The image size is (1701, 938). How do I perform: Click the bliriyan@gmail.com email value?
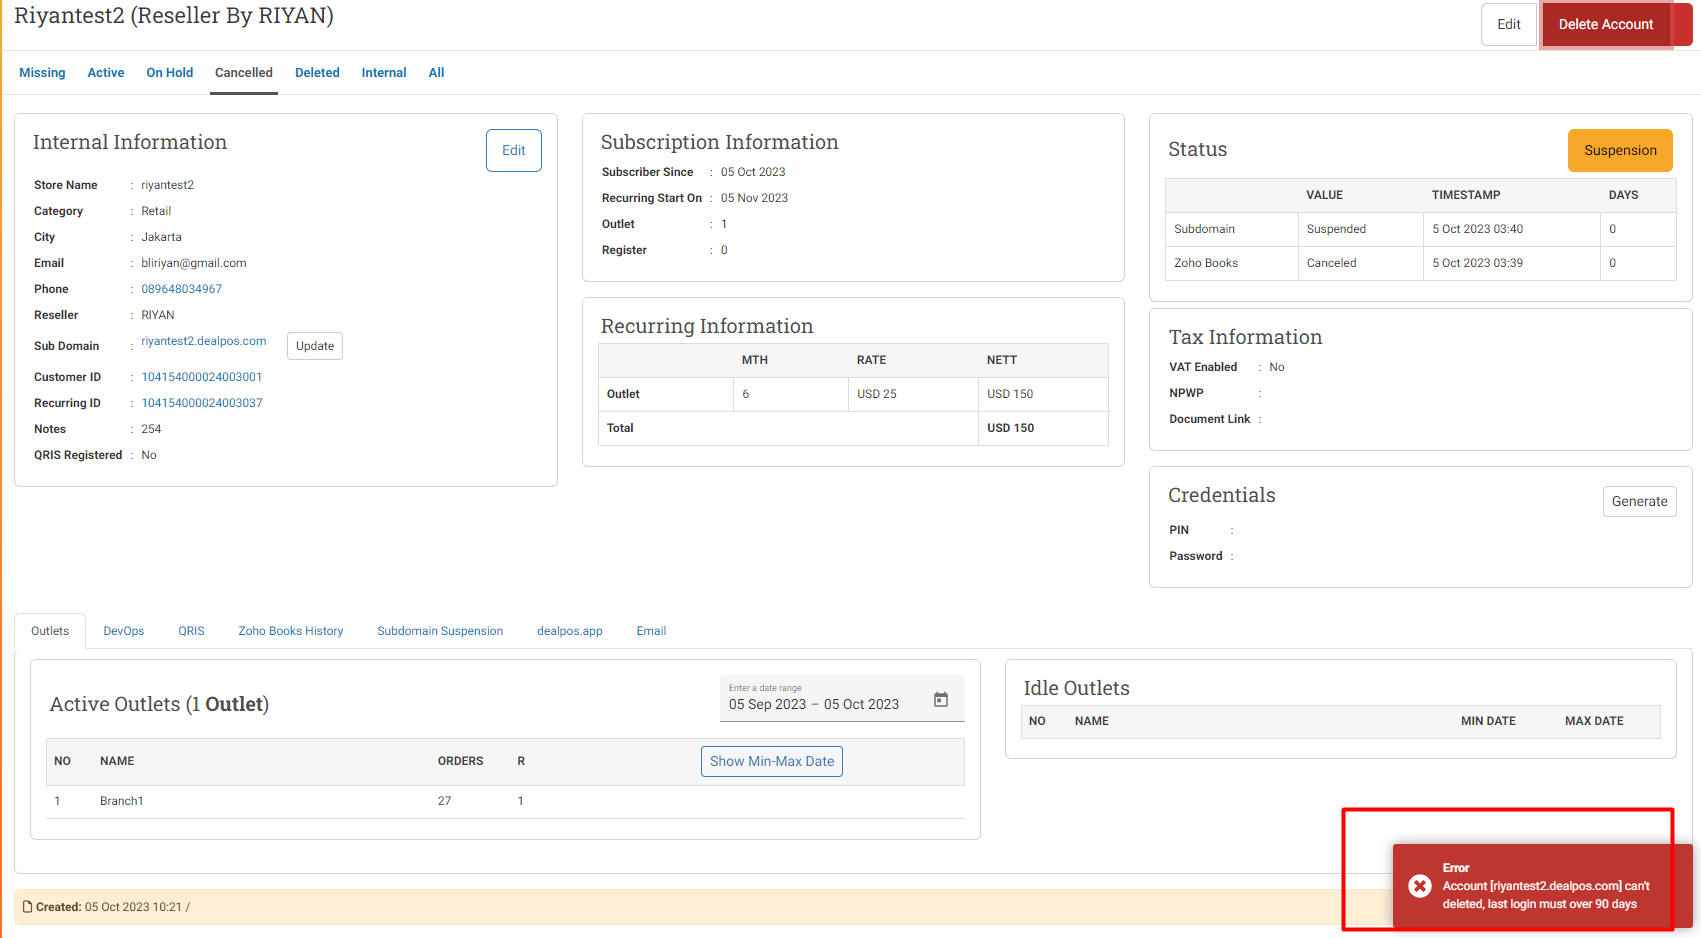pos(194,263)
